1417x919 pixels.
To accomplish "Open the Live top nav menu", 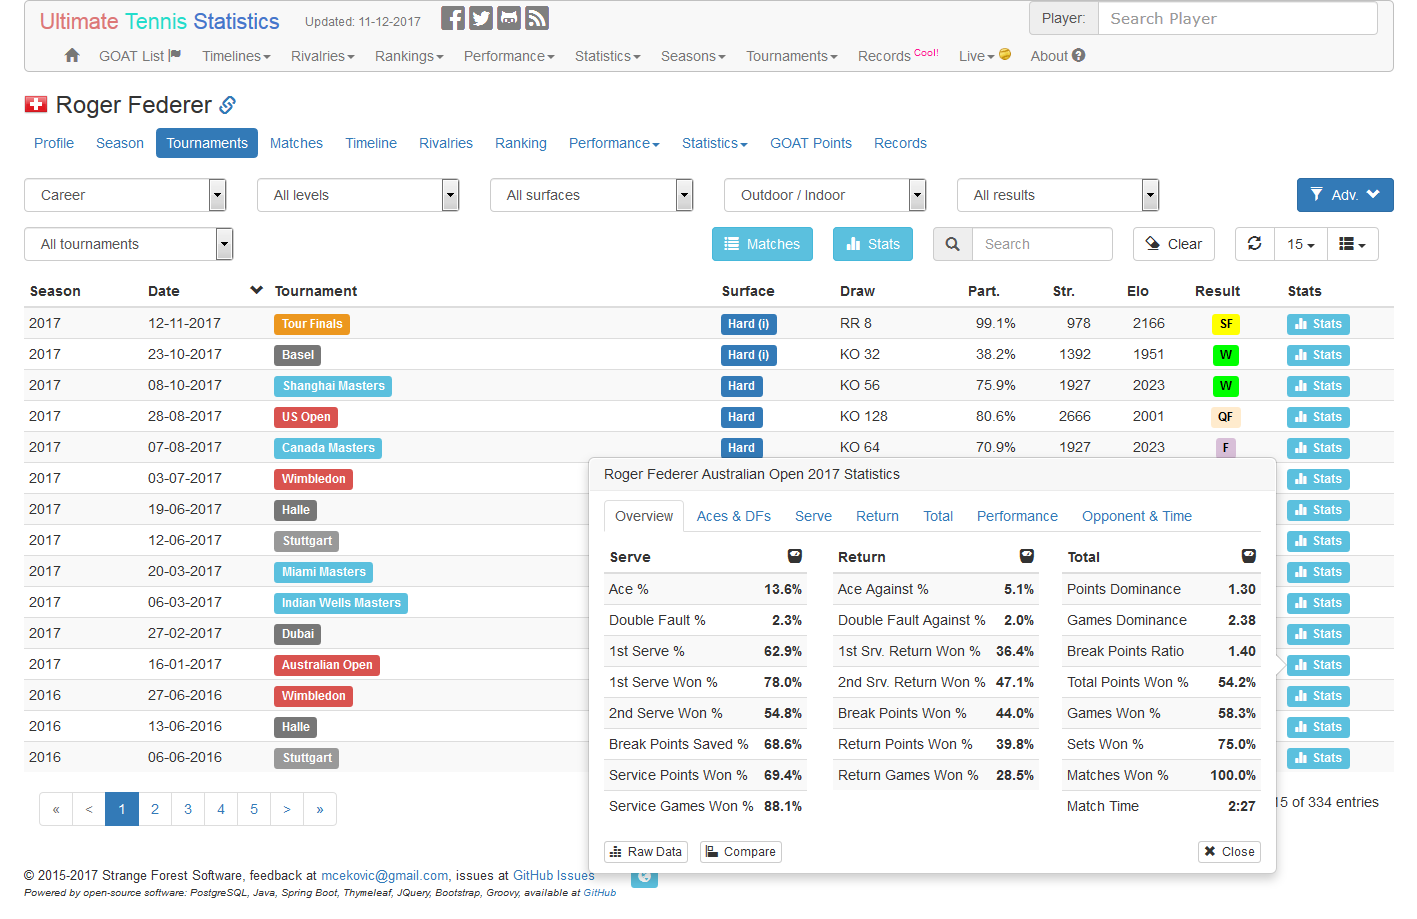I will [984, 56].
